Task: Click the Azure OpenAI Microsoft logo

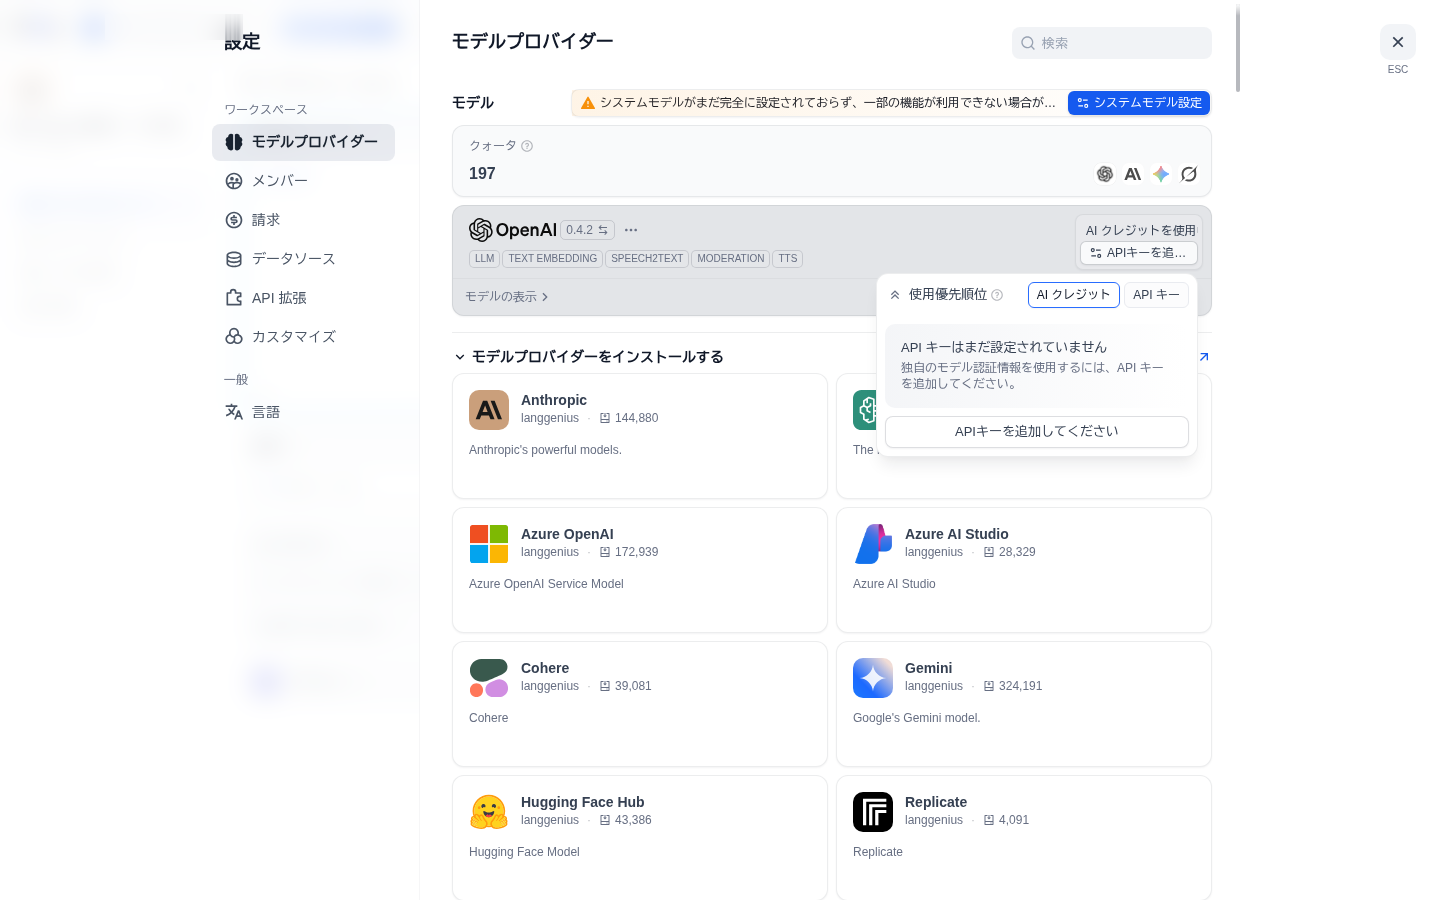Action: click(489, 544)
